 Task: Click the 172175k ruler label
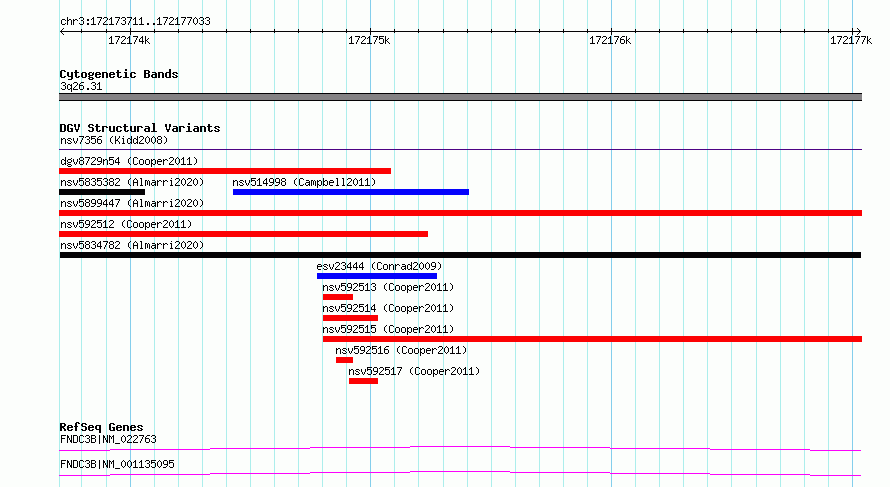pyautogui.click(x=369, y=40)
